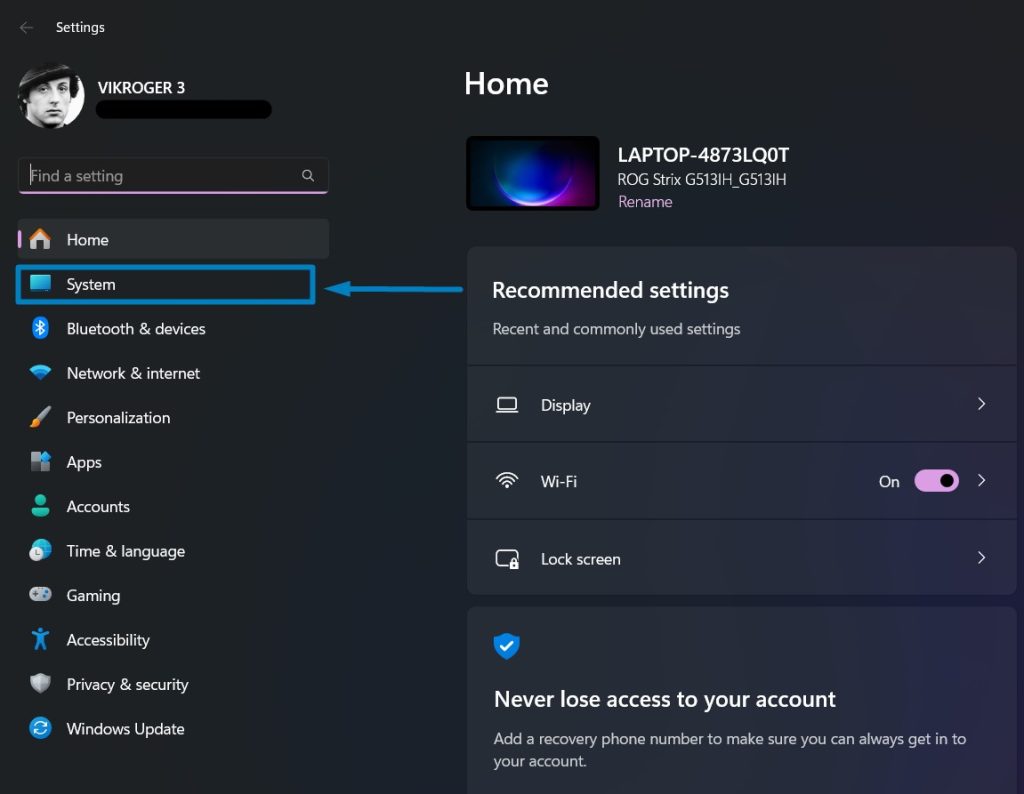The image size is (1024, 794).
Task: Click the Find a setting search box
Action: pyautogui.click(x=172, y=175)
